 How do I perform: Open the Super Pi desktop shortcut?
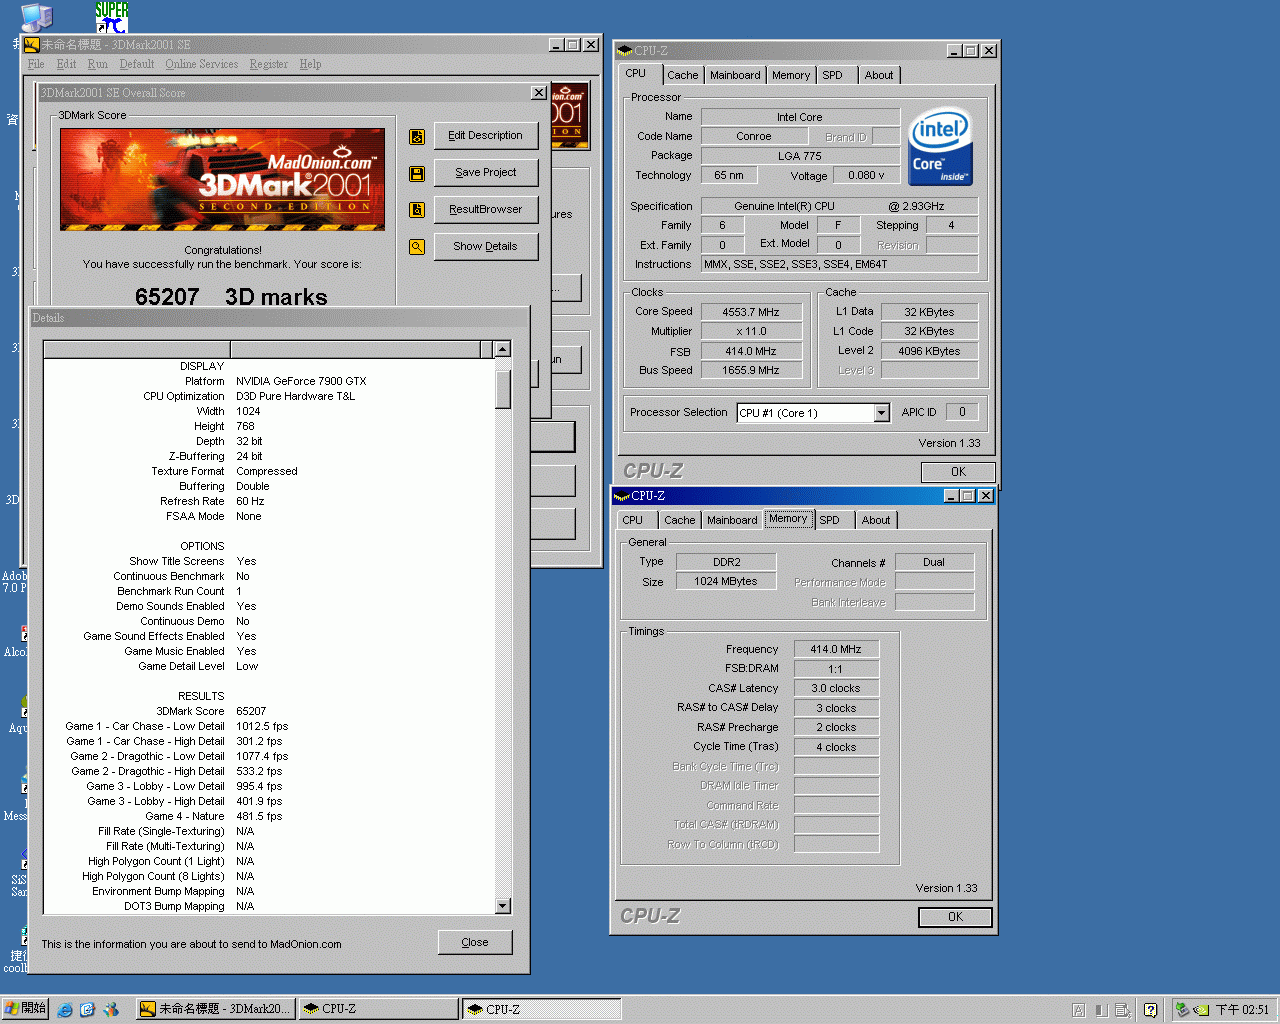(111, 17)
